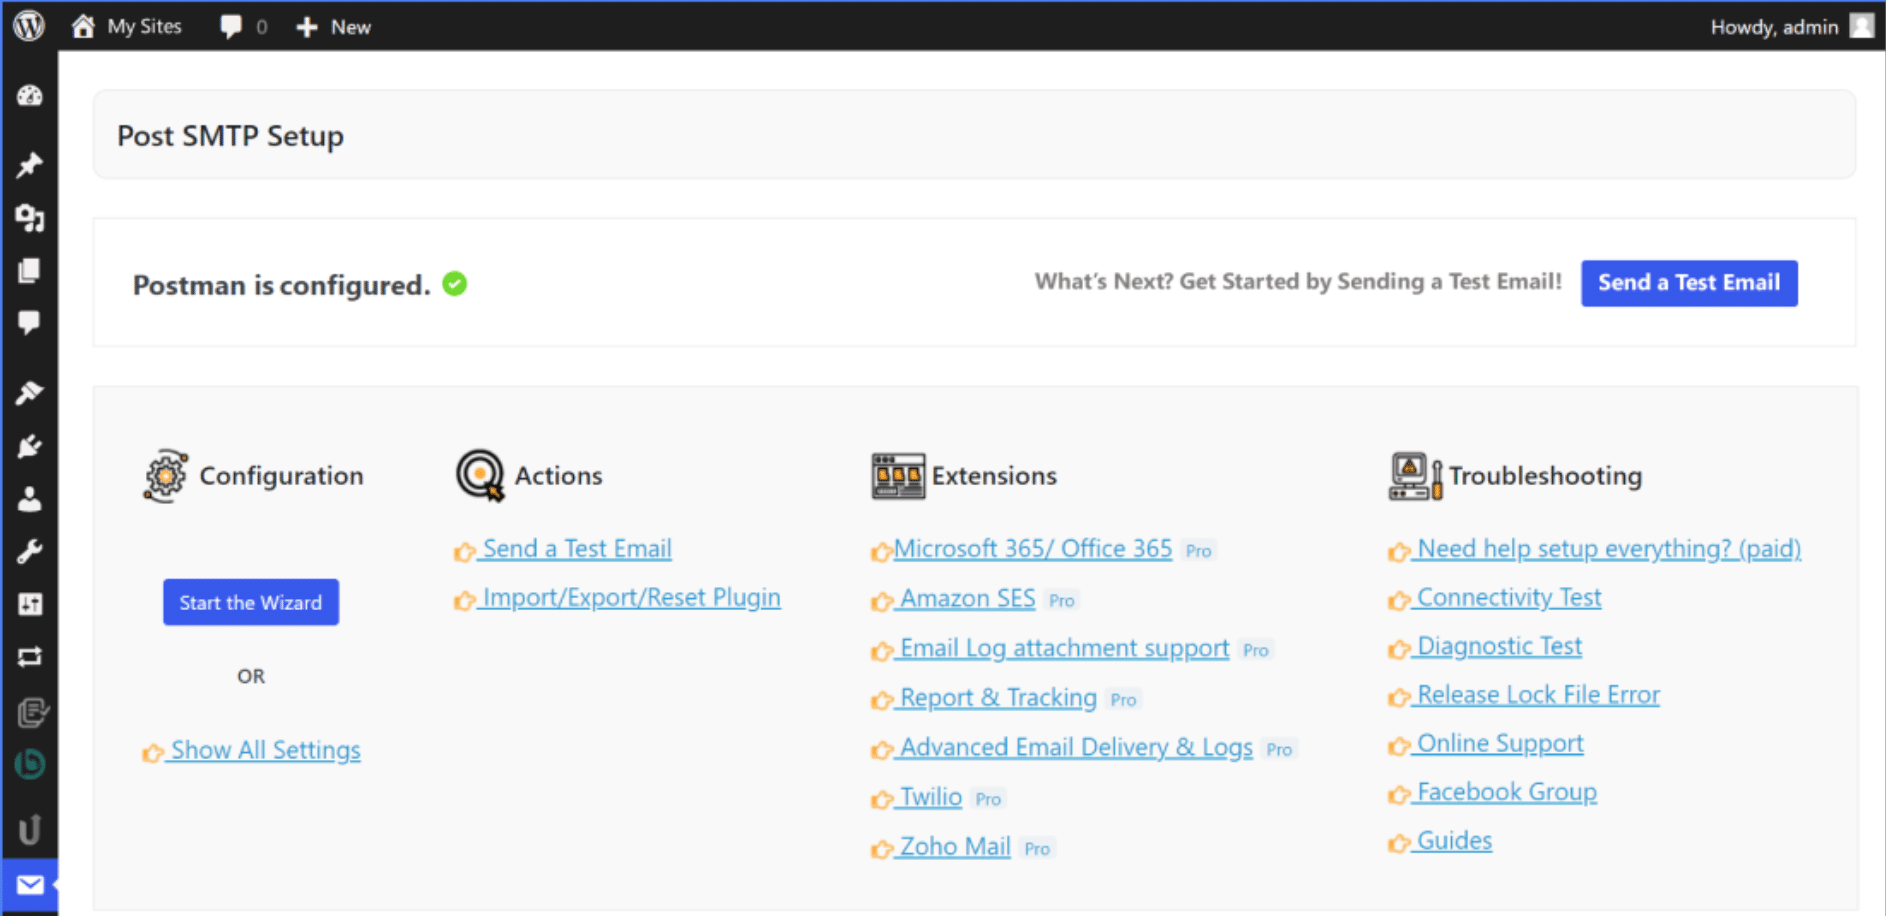Open Tools via the wrench icon
The height and width of the screenshot is (916, 1886).
click(x=30, y=552)
